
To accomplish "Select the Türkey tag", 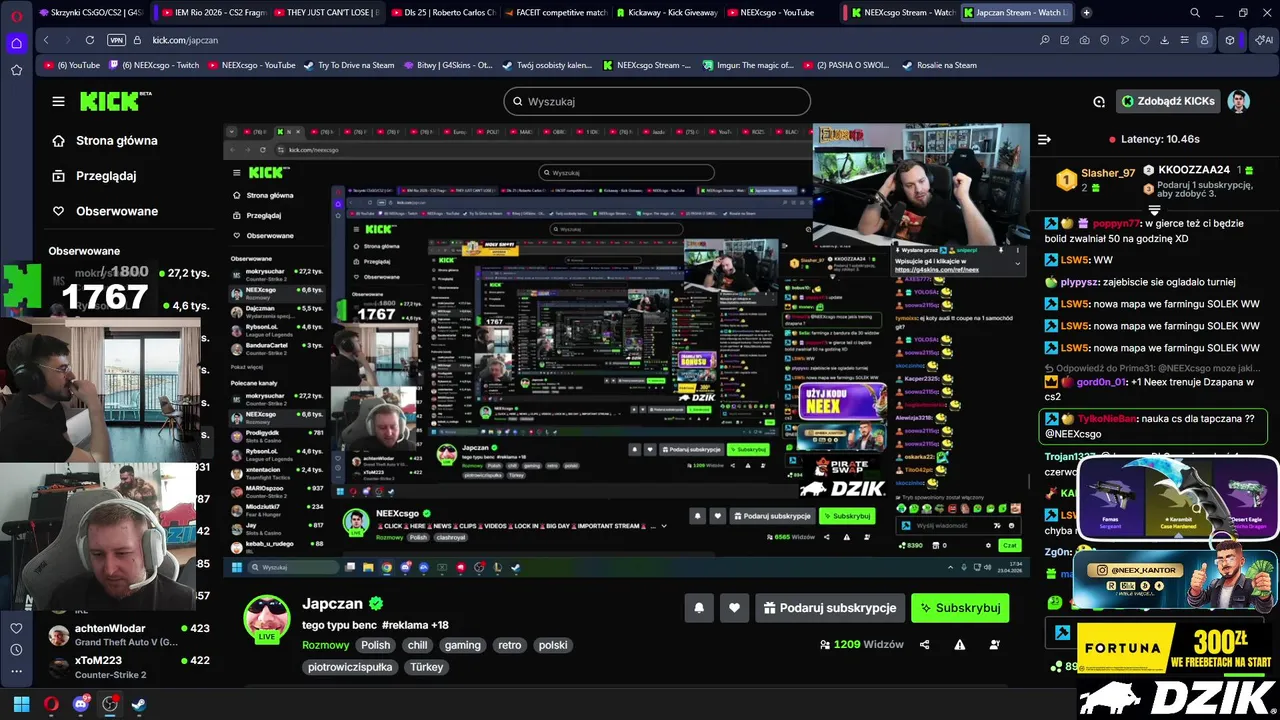I will pos(427,667).
